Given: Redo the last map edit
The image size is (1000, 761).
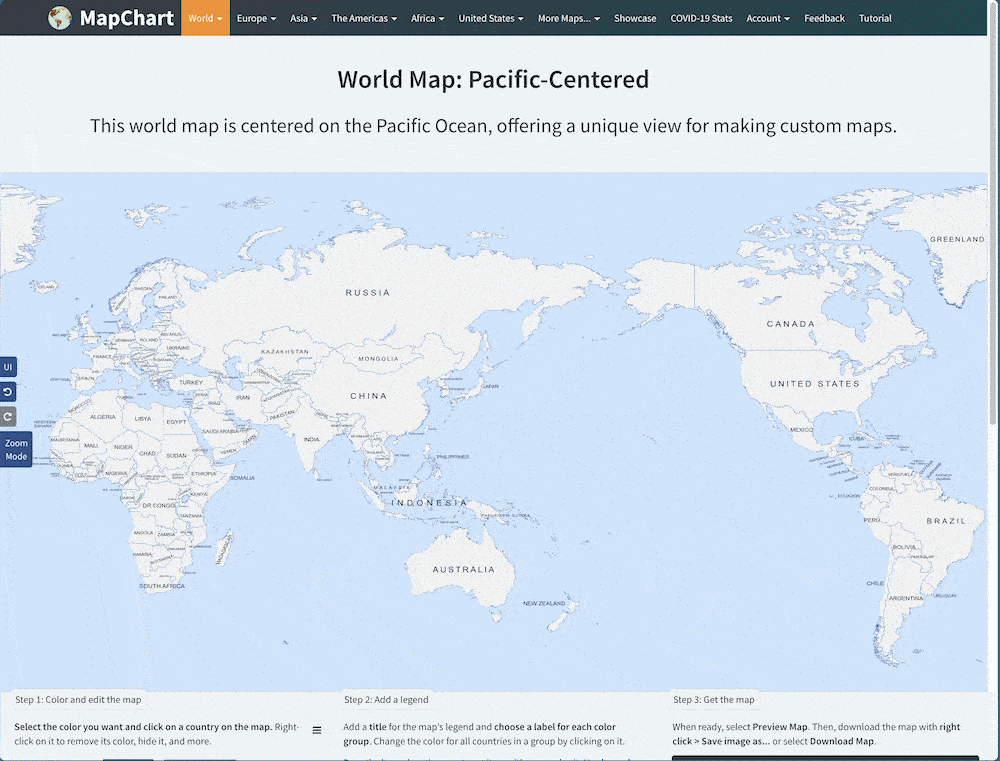Looking at the screenshot, I should [7, 416].
